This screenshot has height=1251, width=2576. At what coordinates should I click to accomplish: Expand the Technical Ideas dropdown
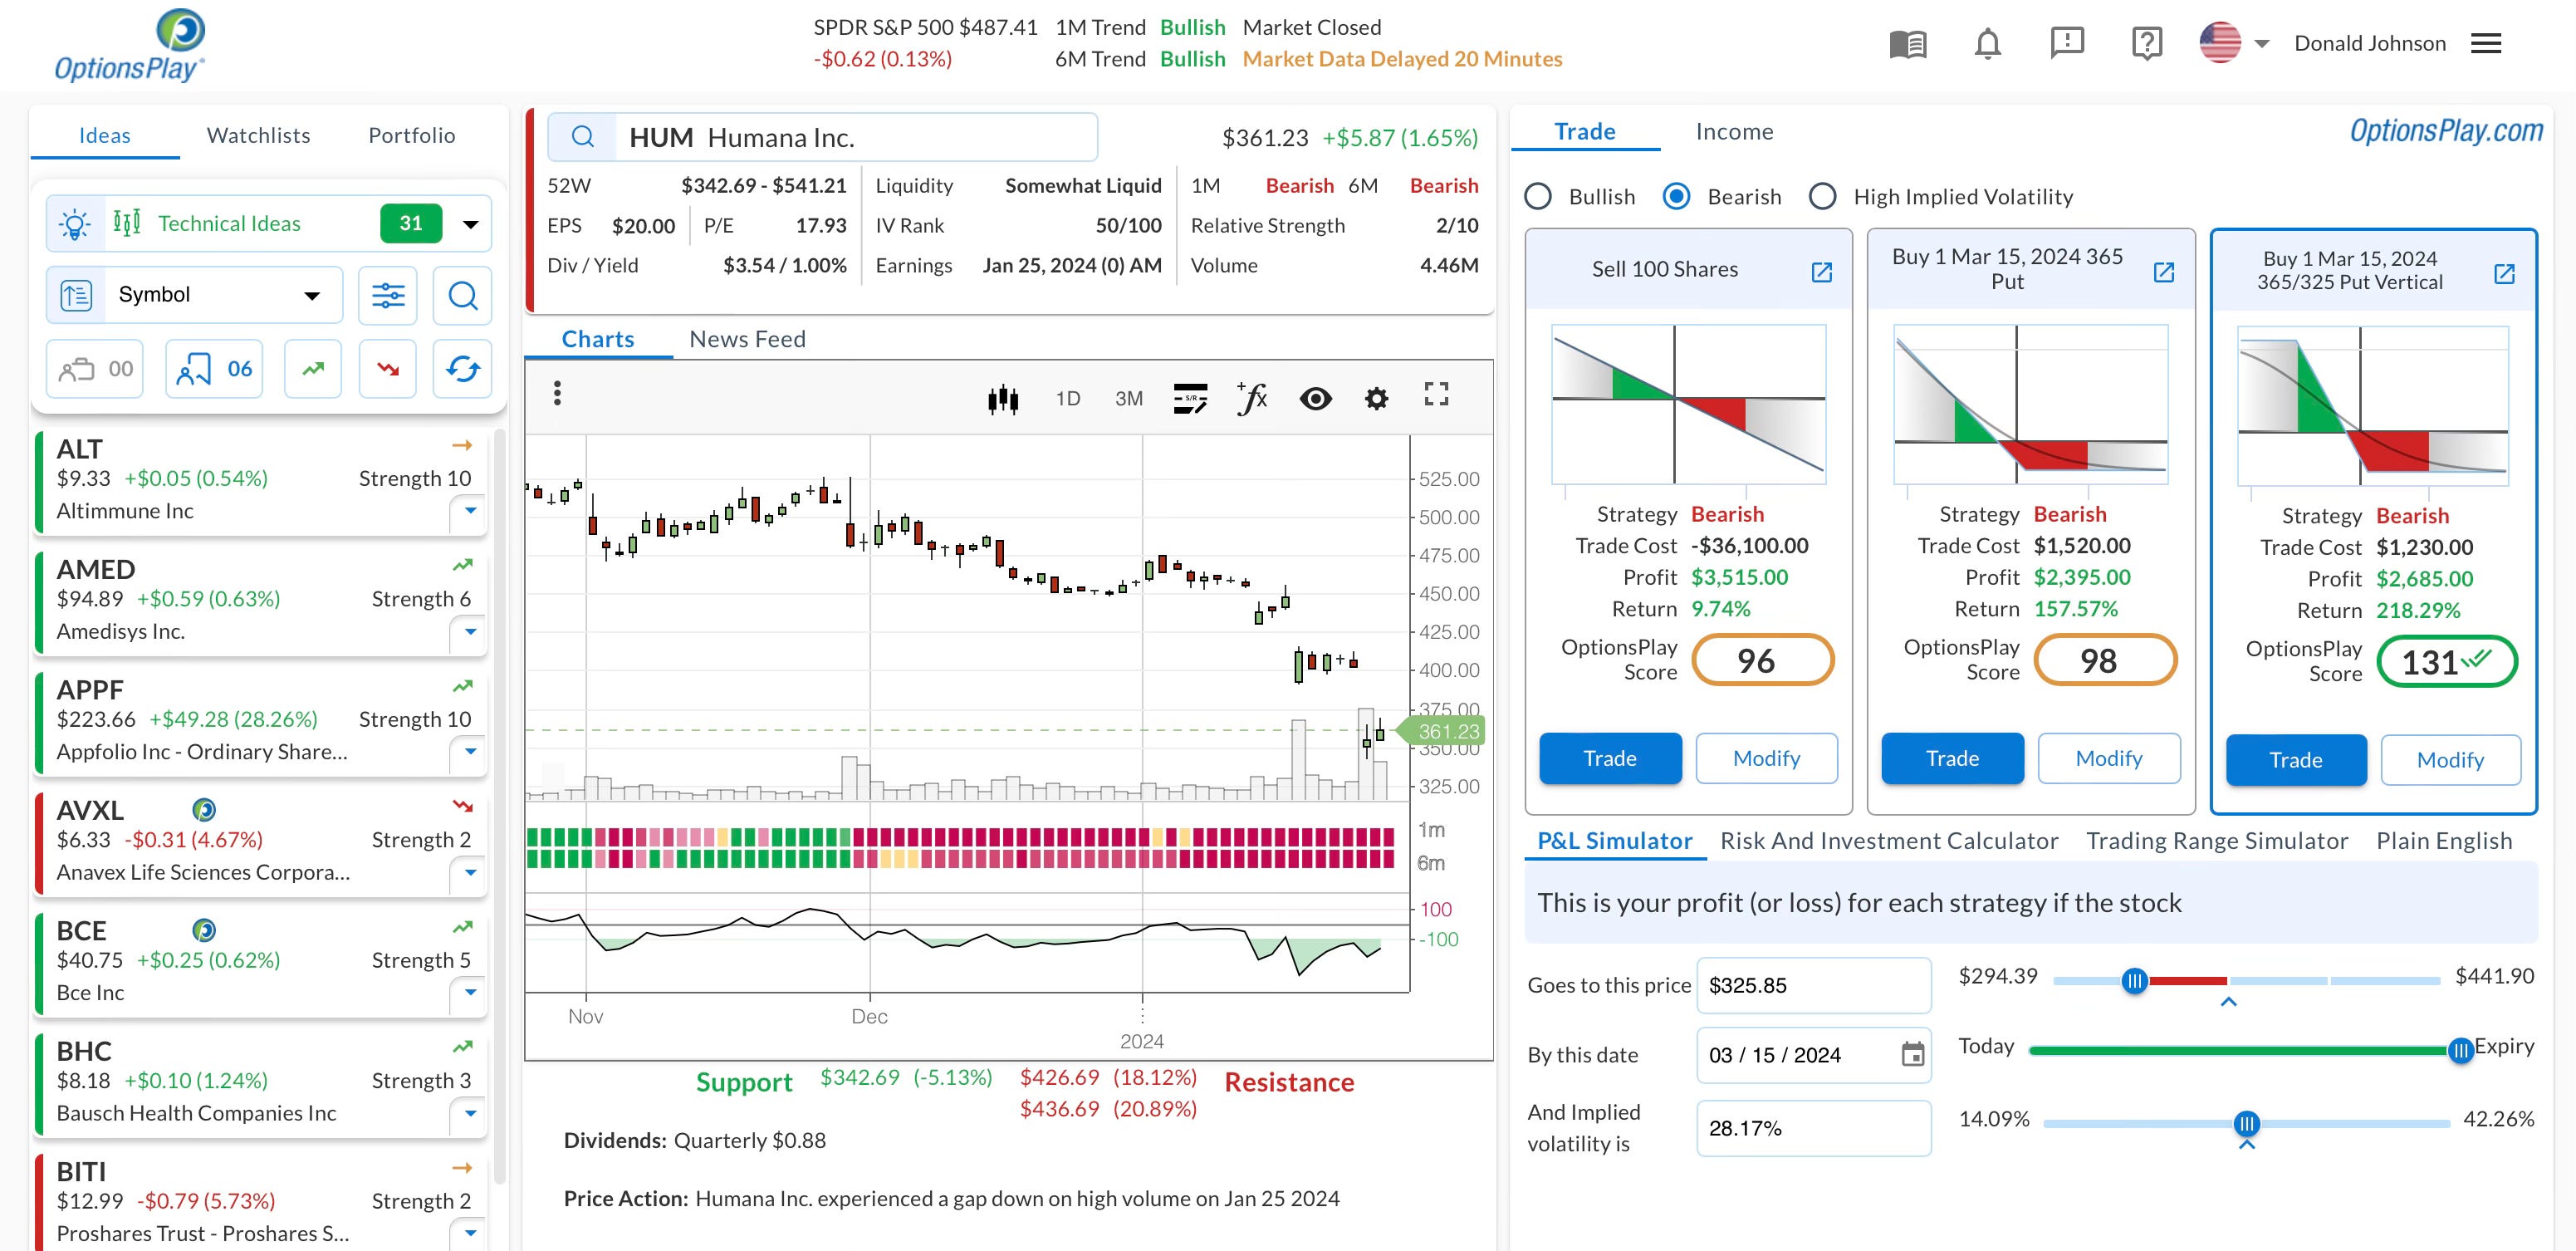pyautogui.click(x=470, y=224)
